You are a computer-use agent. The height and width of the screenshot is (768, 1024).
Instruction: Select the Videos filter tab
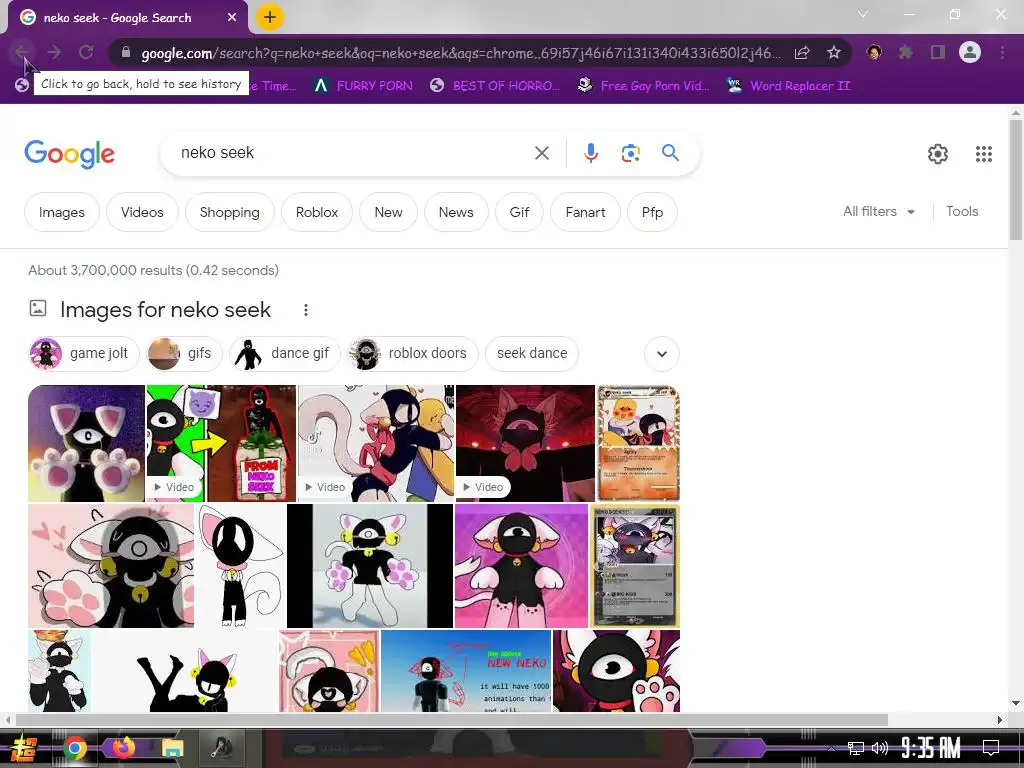[x=142, y=212]
